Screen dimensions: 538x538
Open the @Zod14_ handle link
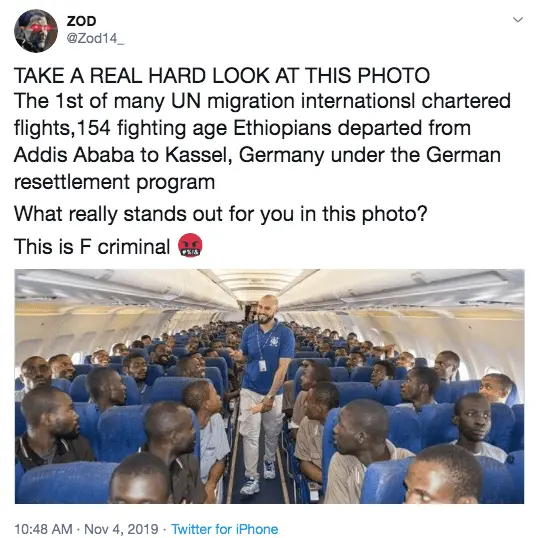tap(95, 39)
